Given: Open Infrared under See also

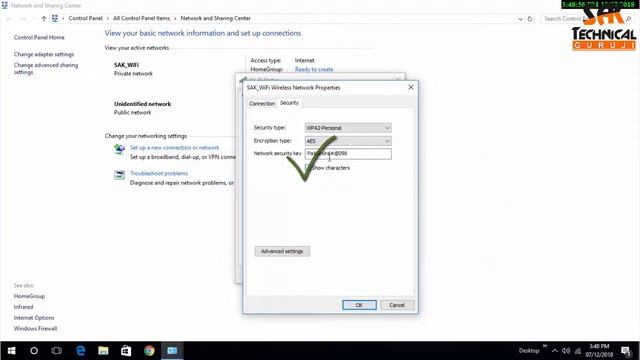Looking at the screenshot, I should pos(23,307).
